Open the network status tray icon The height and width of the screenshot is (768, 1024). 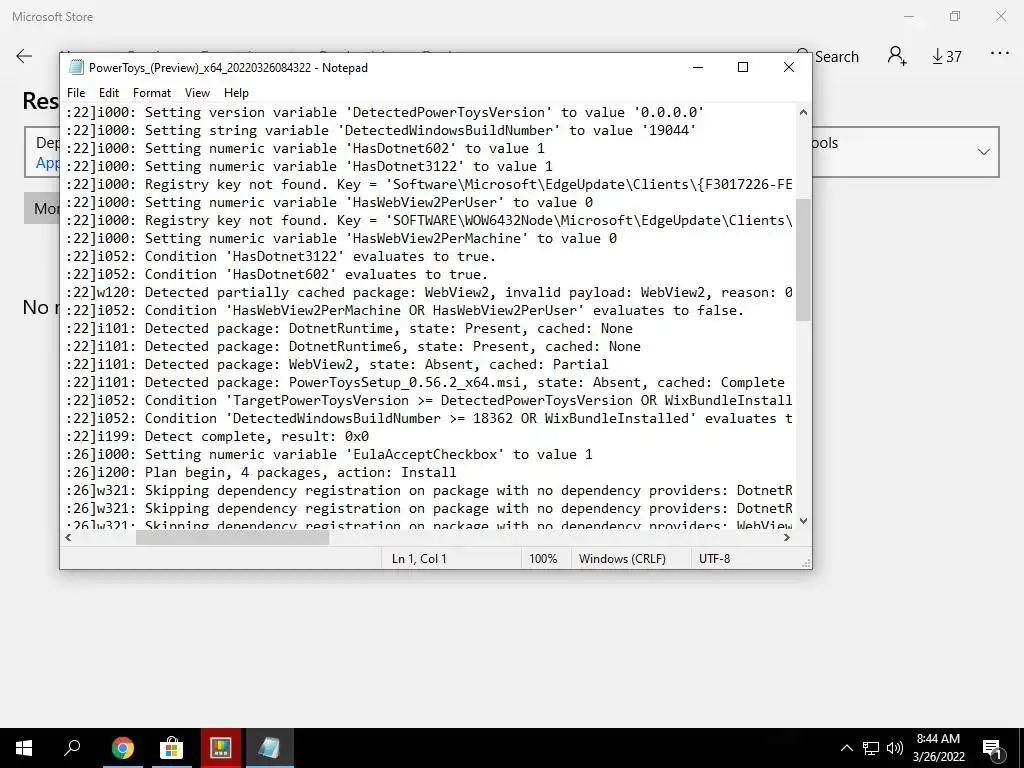[x=871, y=748]
